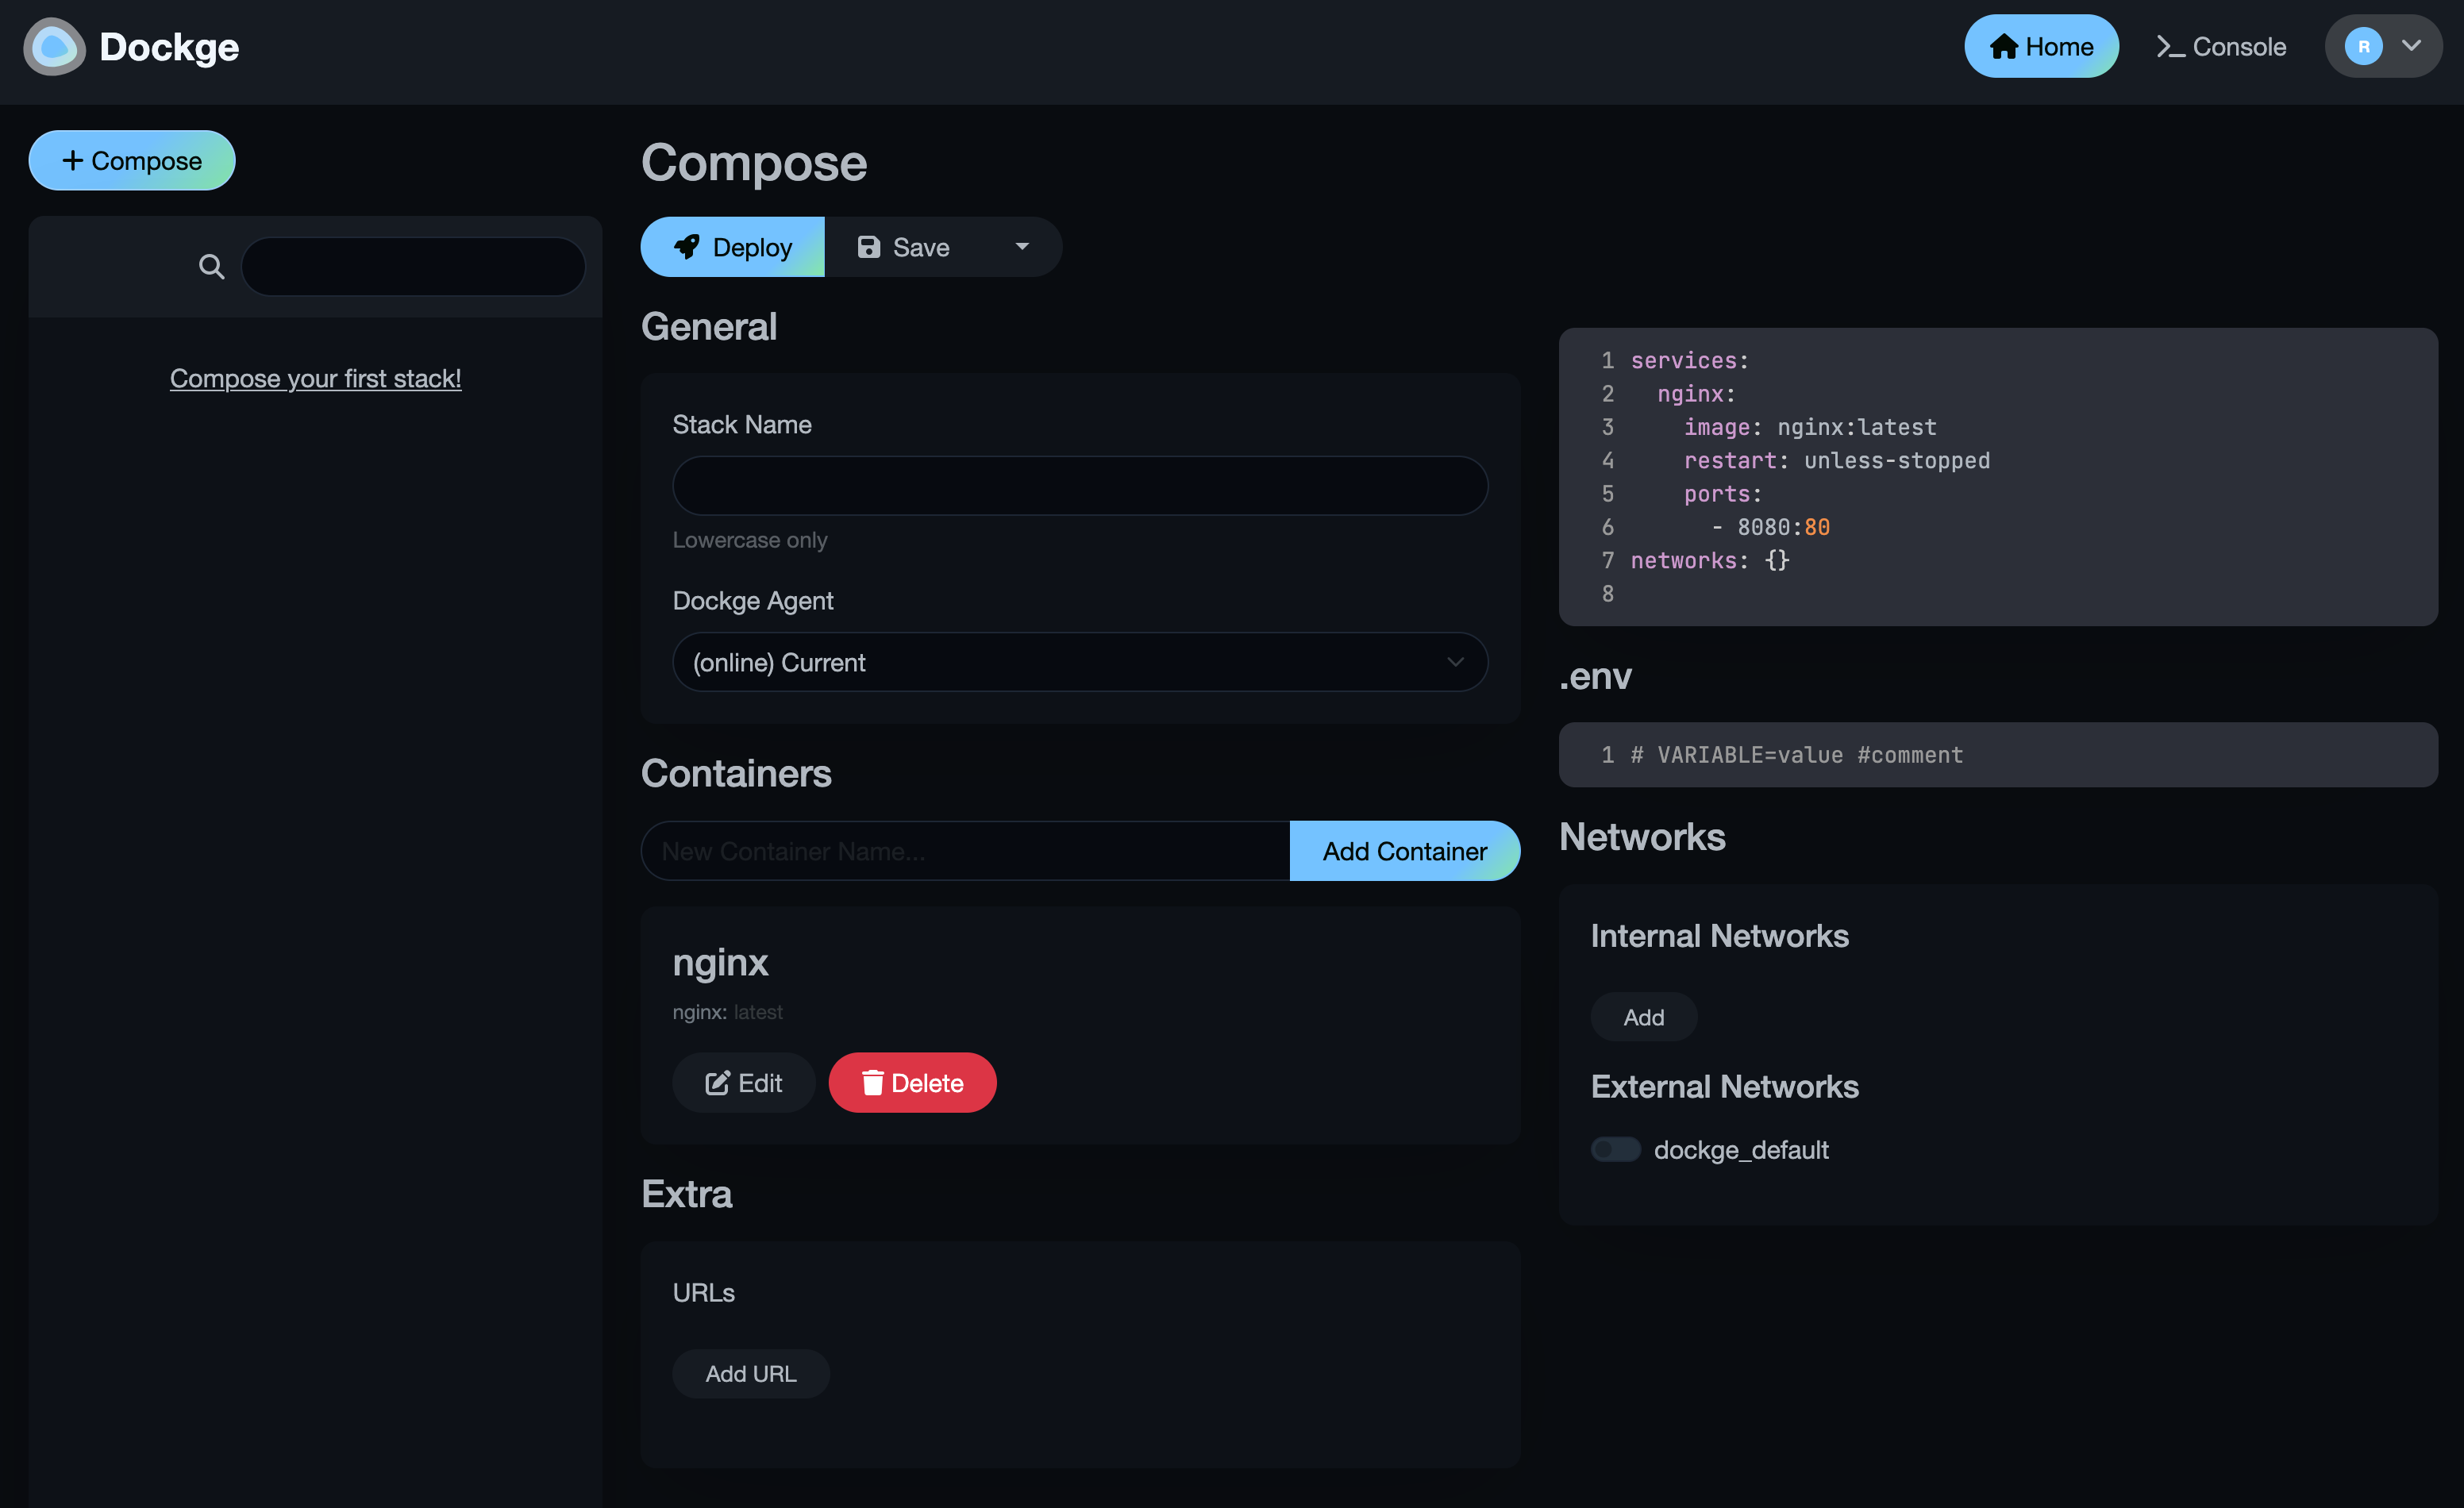The height and width of the screenshot is (1508, 2464).
Task: Edit the nginx container
Action: (743, 1083)
